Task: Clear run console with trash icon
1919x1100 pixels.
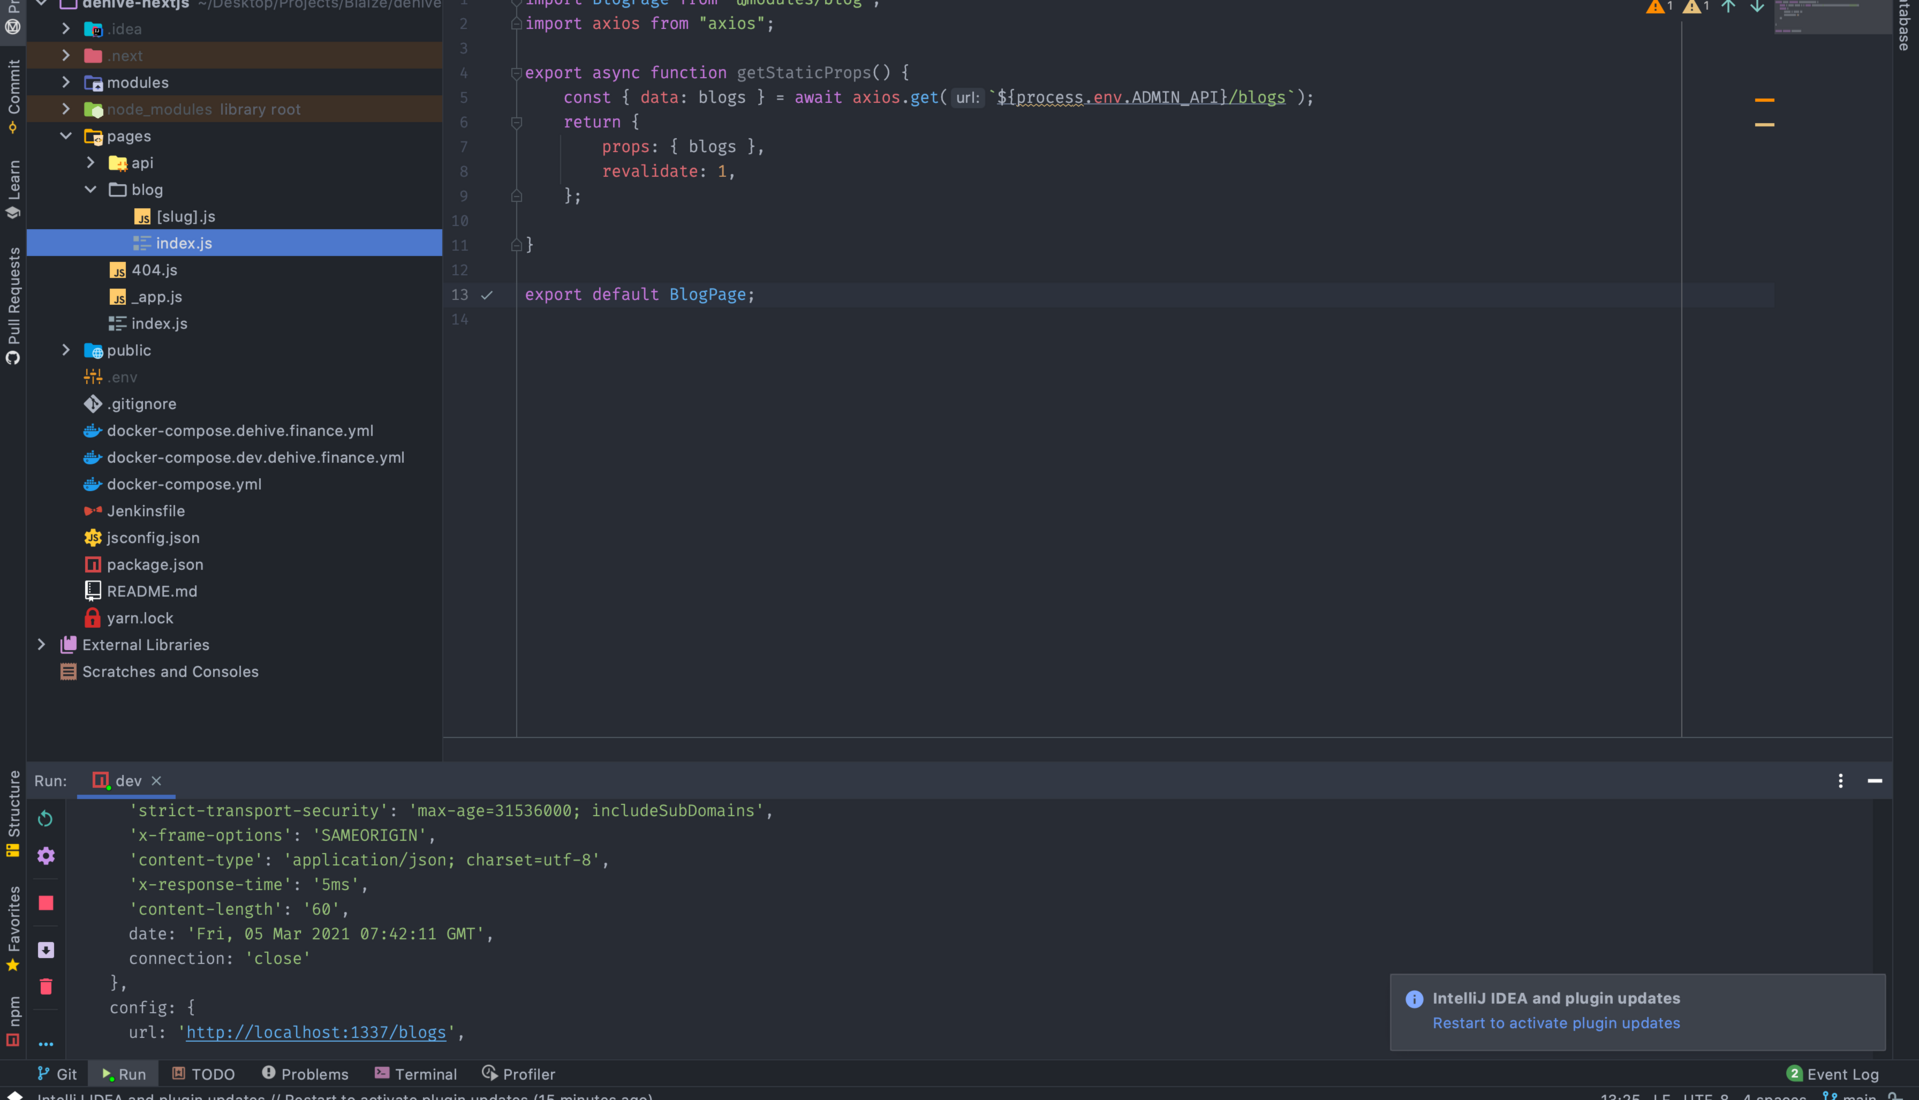Action: 46,987
